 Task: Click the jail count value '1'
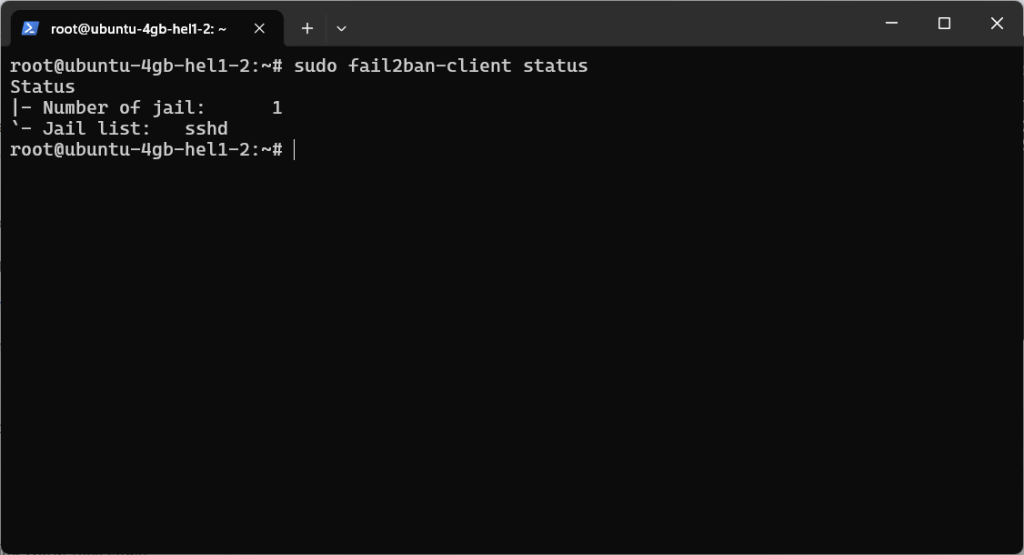click(x=277, y=108)
